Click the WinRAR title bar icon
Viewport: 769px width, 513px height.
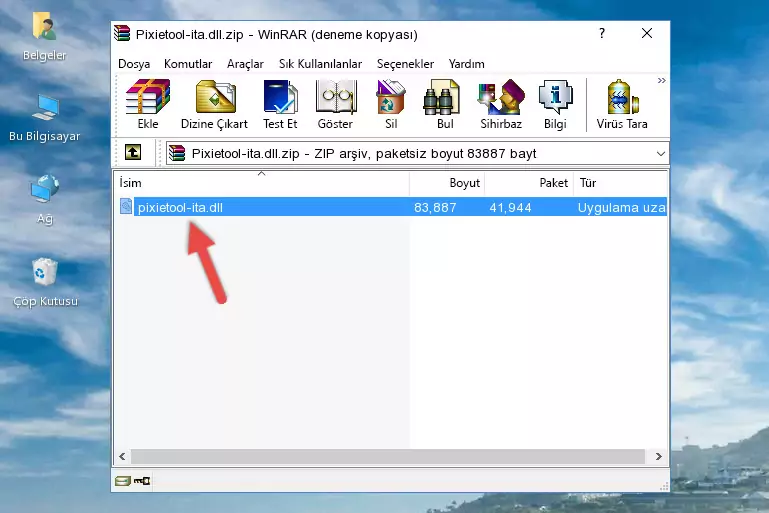[x=122, y=33]
